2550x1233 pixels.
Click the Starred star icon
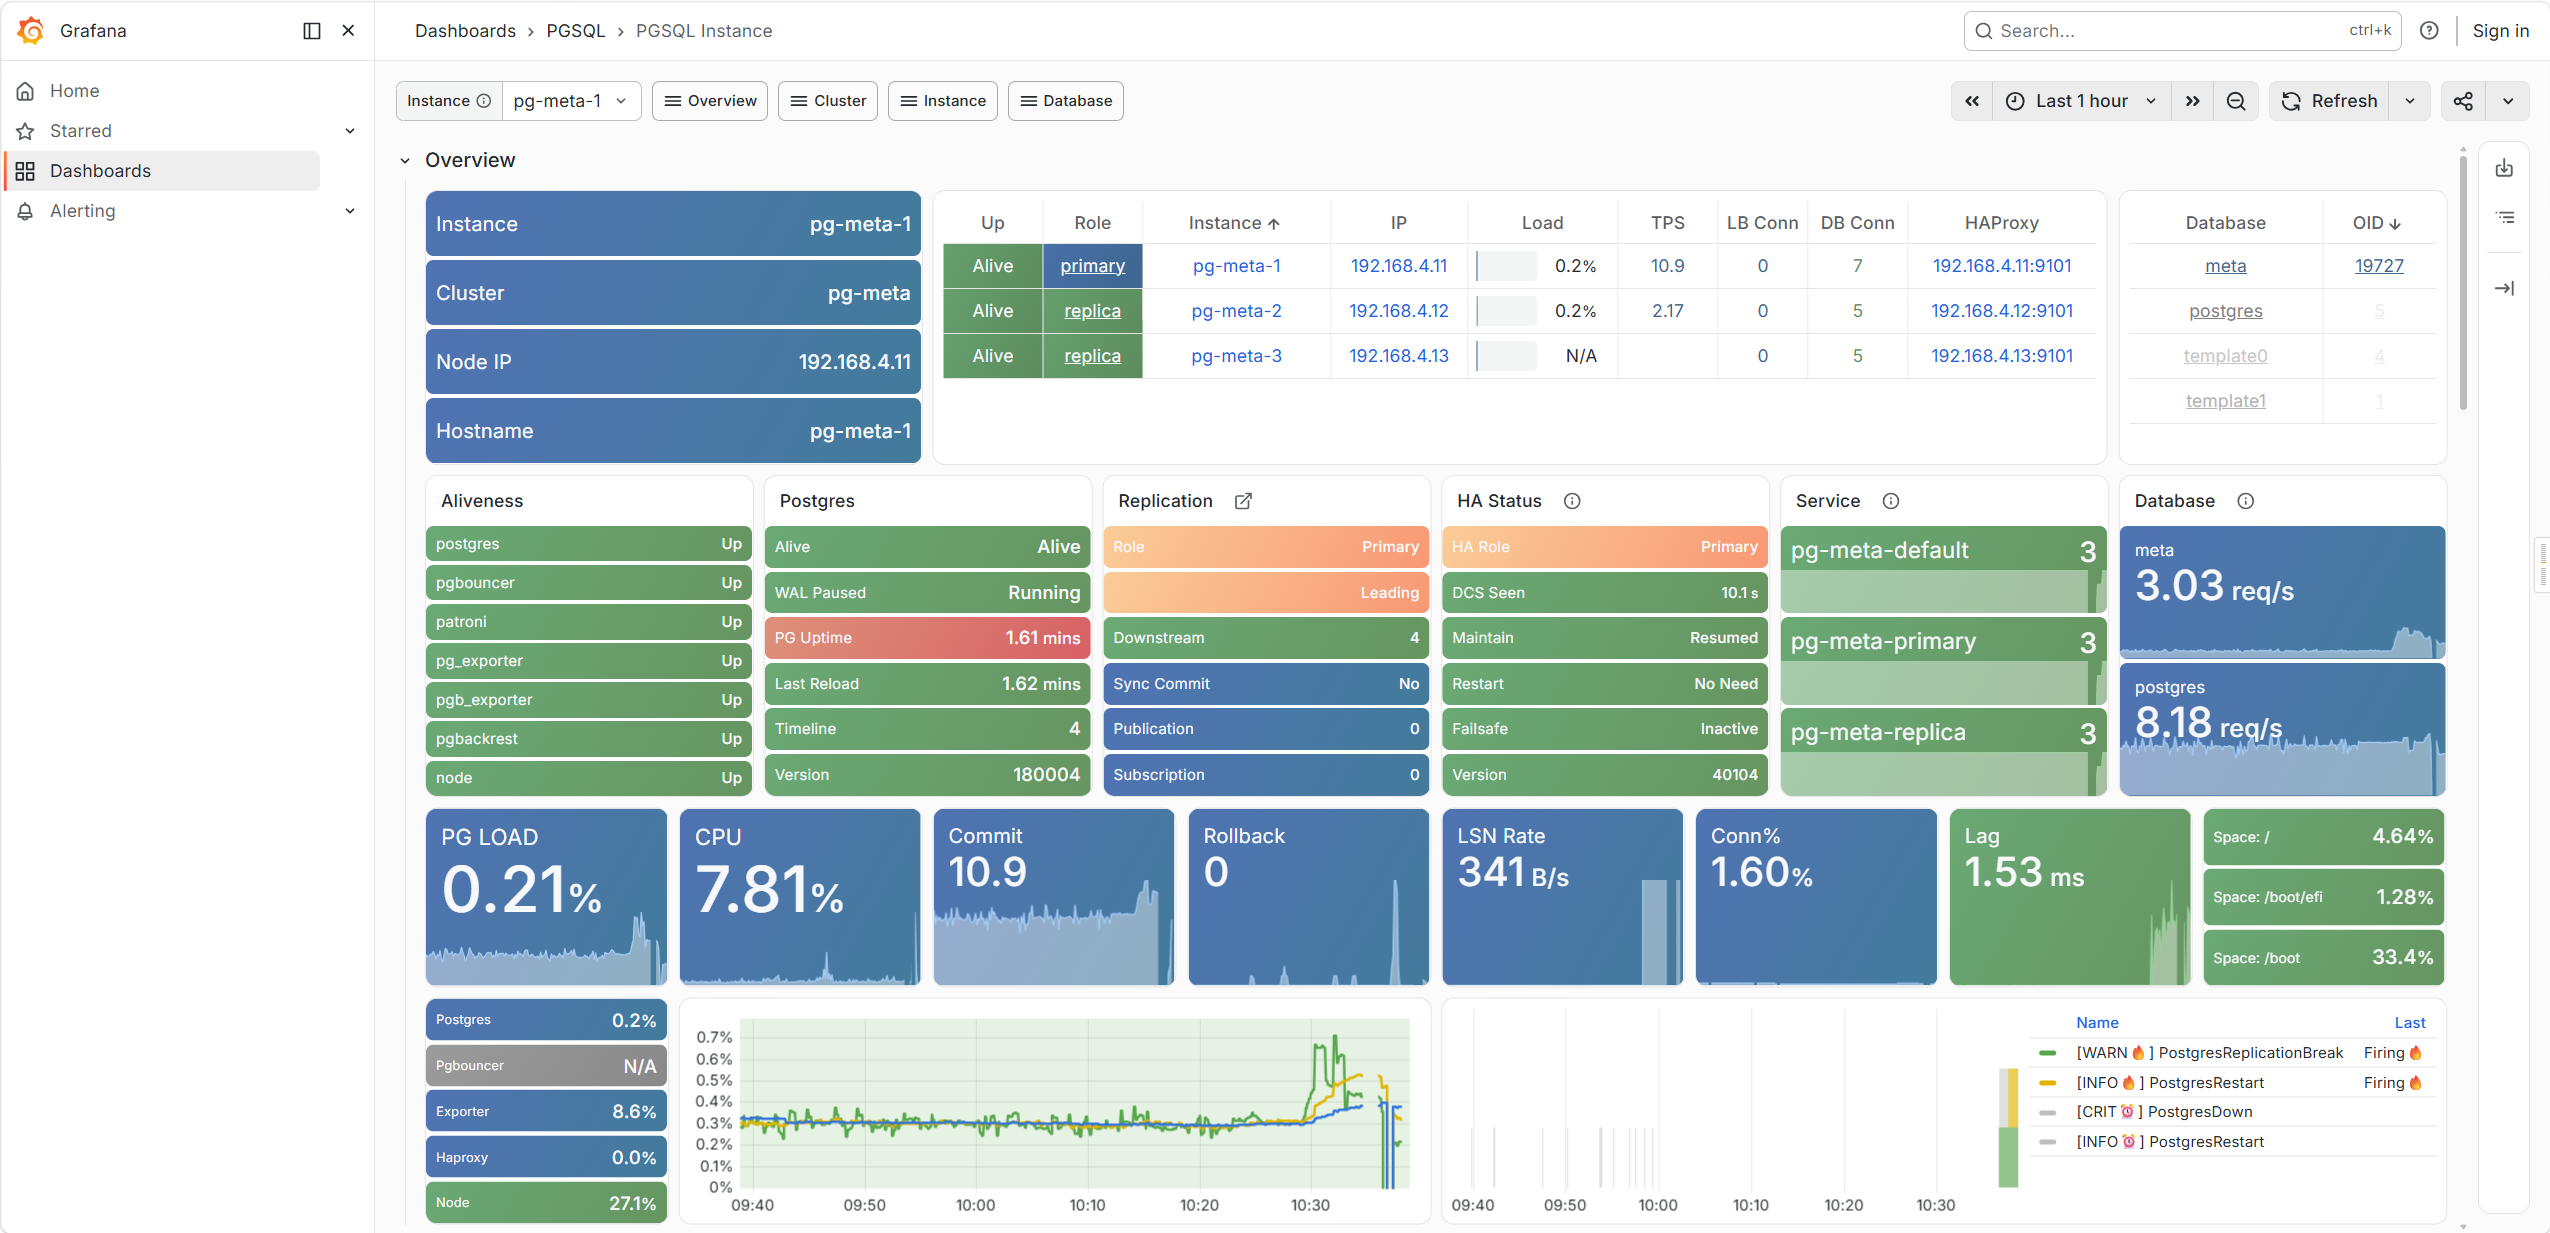coord(26,131)
